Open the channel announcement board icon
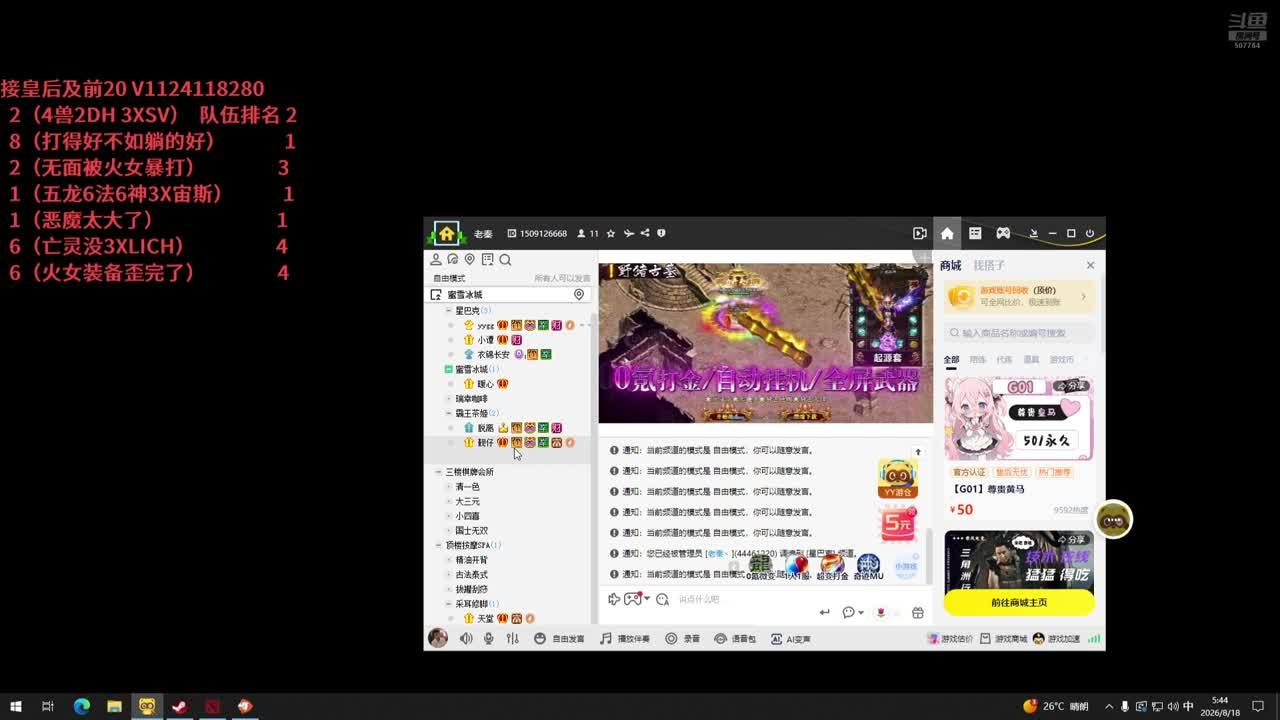 pos(488,260)
